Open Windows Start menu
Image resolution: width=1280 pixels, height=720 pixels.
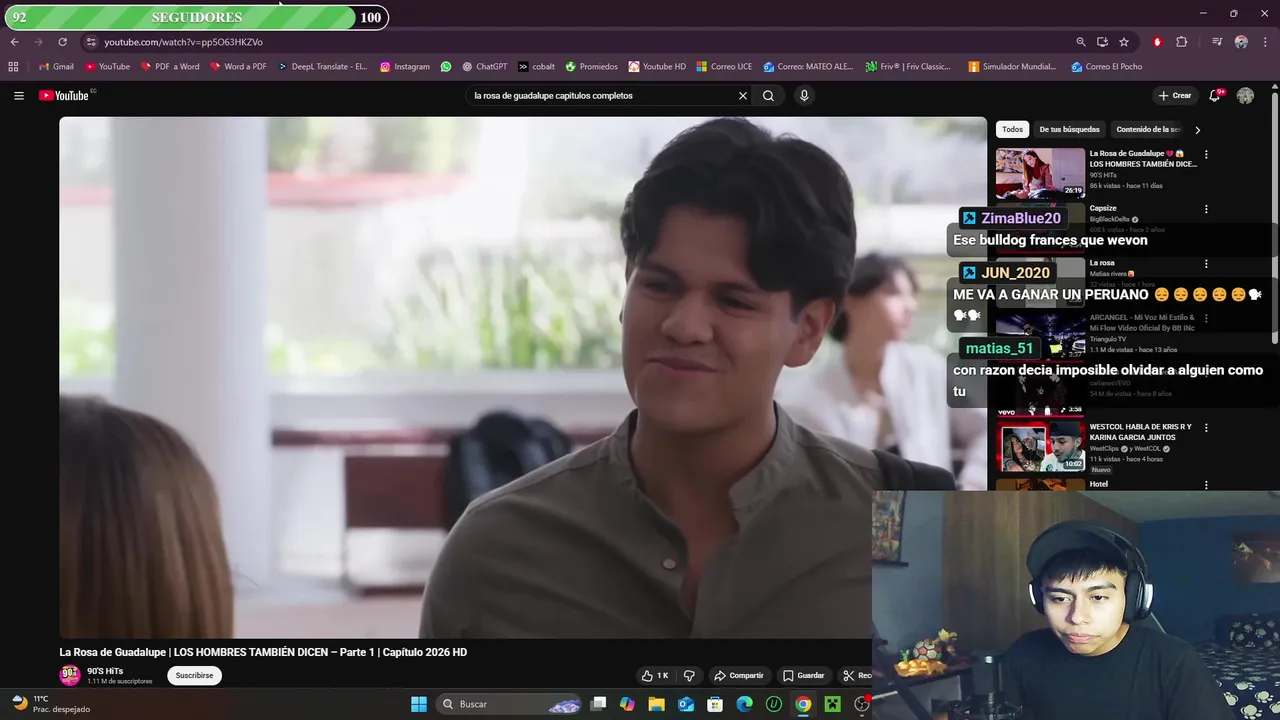[x=419, y=704]
